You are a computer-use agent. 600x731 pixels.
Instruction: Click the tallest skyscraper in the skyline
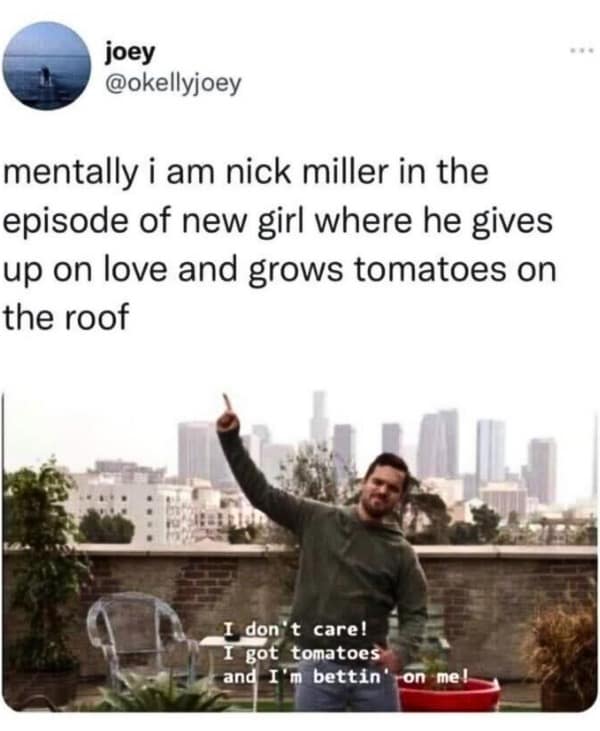[319, 420]
